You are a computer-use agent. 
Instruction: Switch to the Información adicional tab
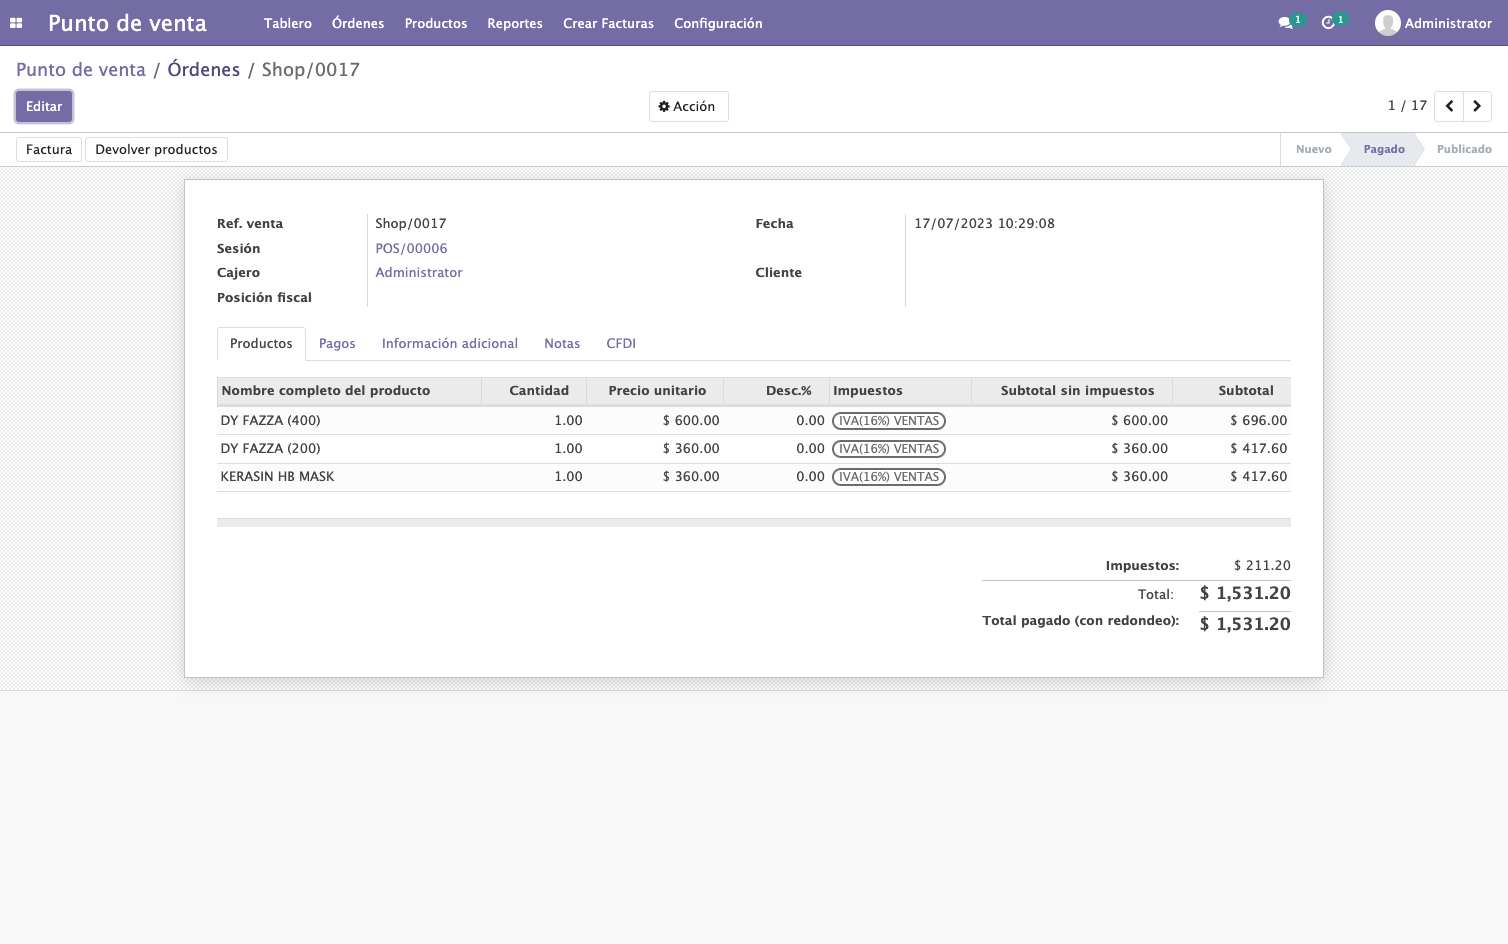pos(450,344)
